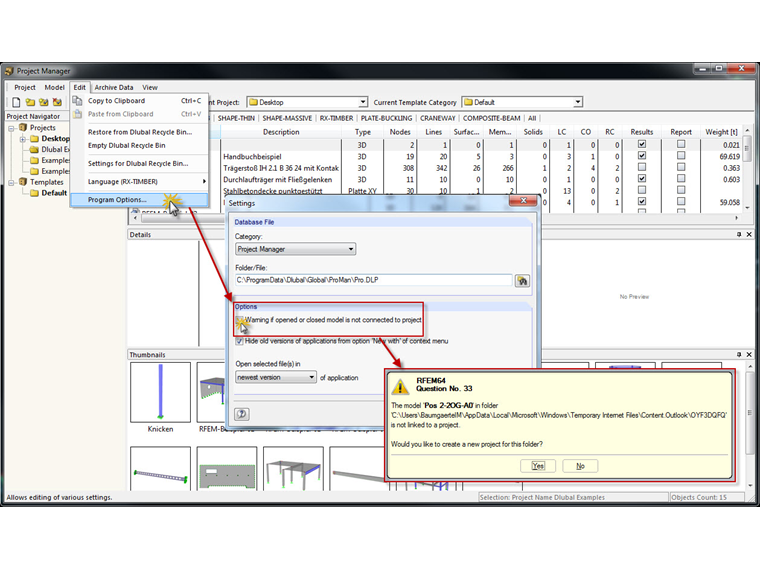Click Yes in the RFEM64 question dialog
The height and width of the screenshot is (570, 760).
pyautogui.click(x=538, y=466)
